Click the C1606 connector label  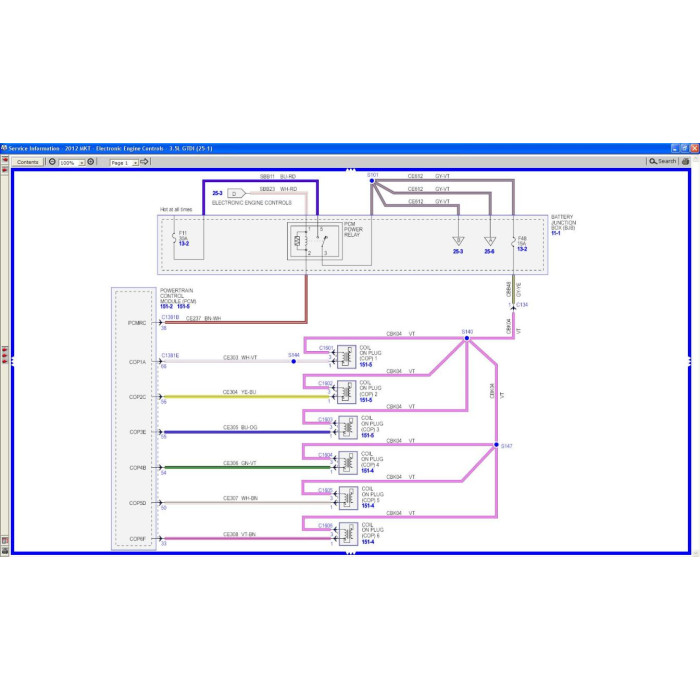click(325, 525)
